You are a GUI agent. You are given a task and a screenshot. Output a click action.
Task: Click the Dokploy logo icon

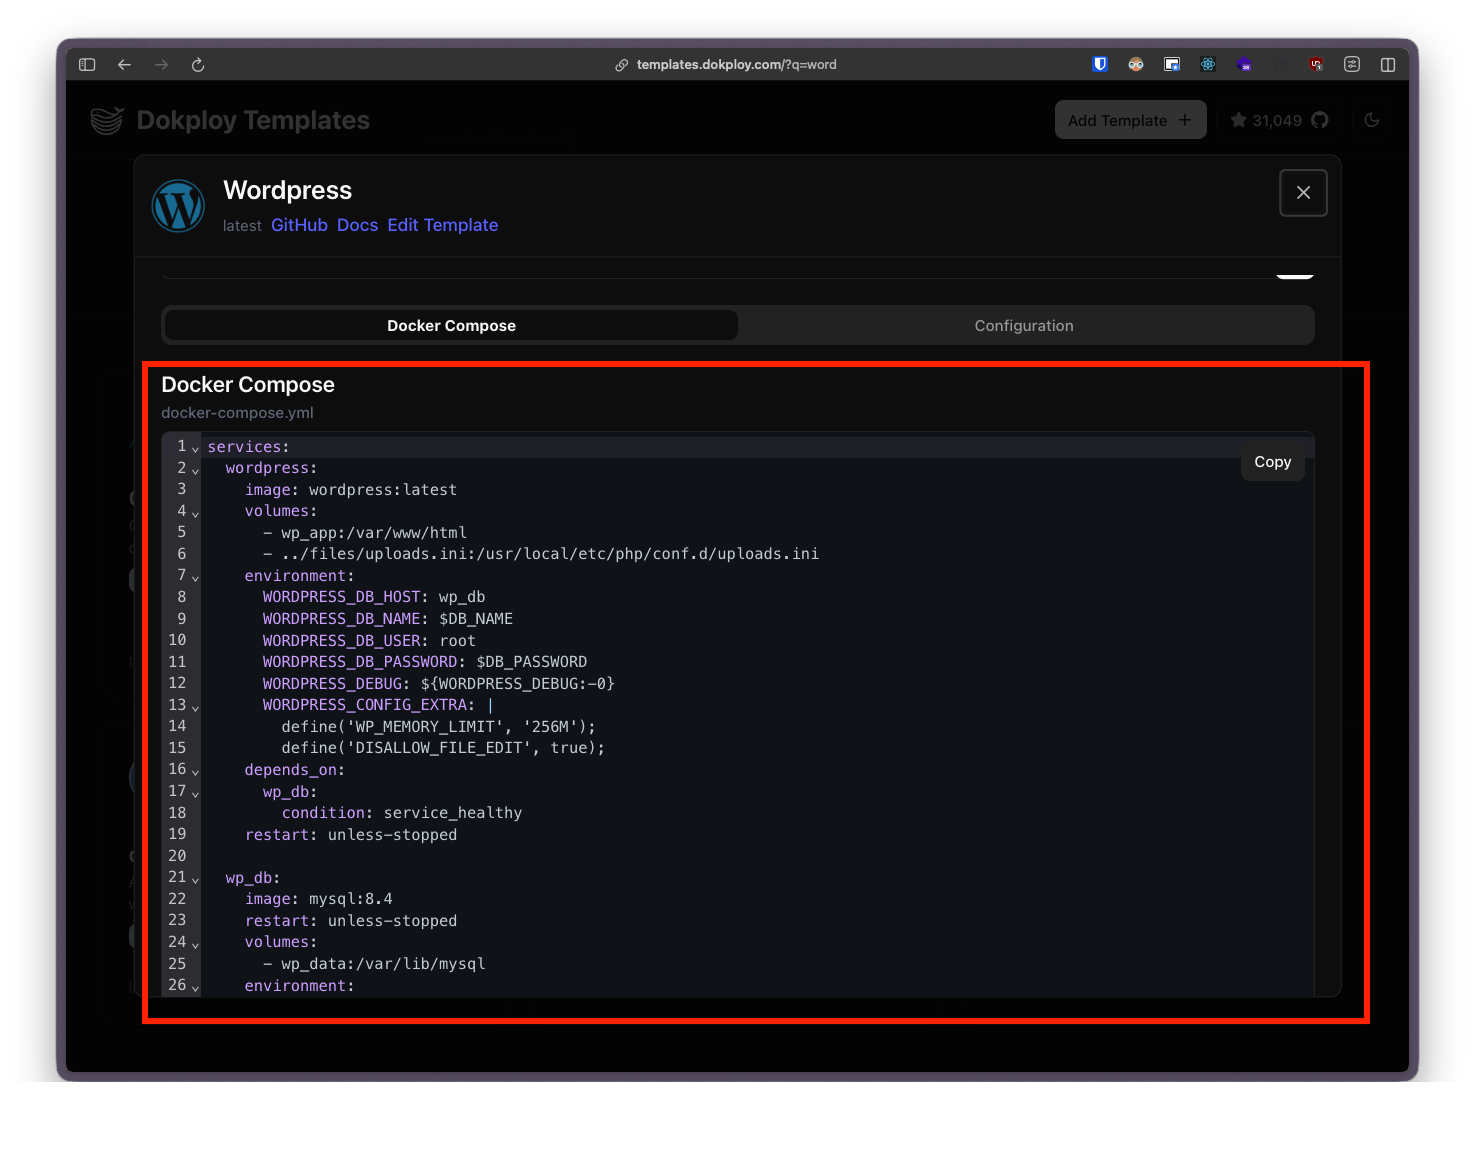(x=107, y=120)
